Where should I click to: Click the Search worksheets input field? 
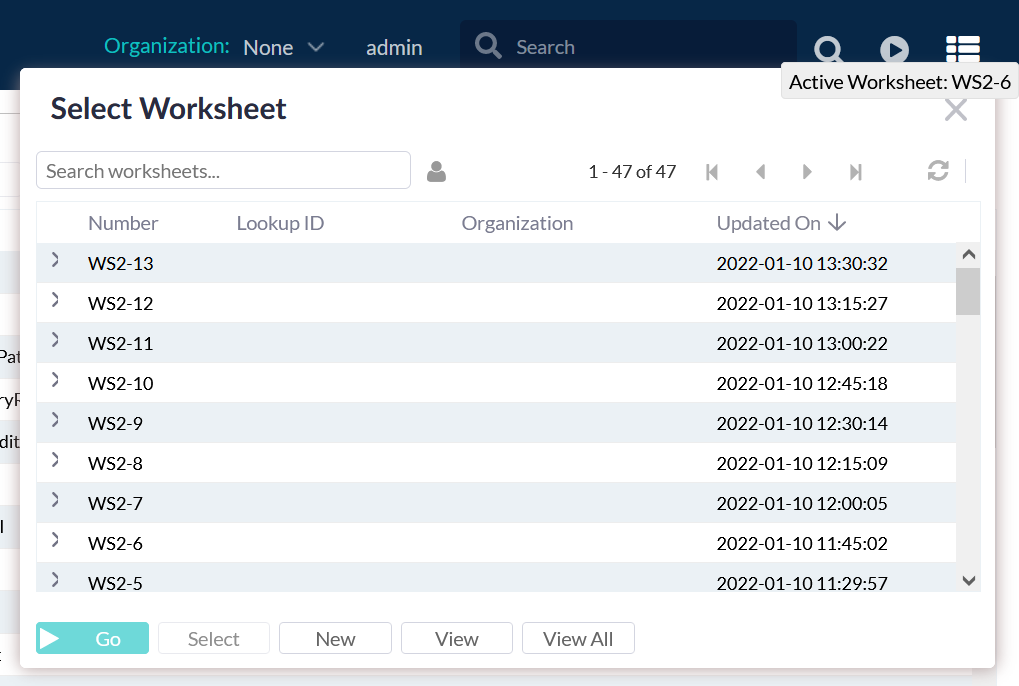click(223, 171)
